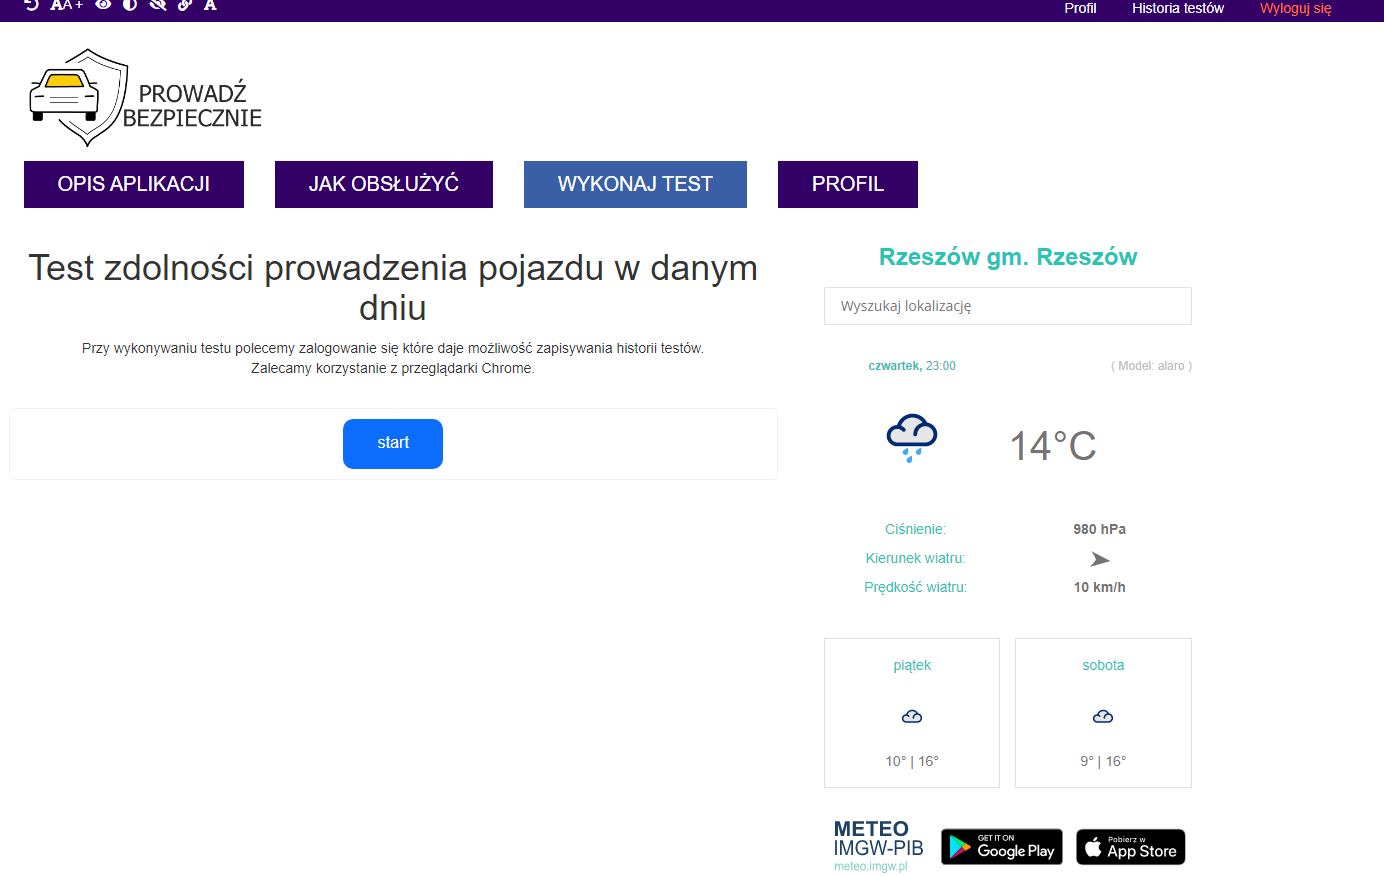Open the App Store badge

point(1130,847)
